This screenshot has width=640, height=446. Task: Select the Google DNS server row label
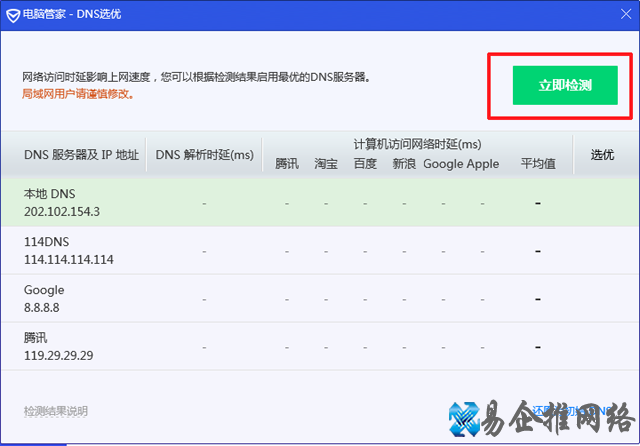point(44,290)
